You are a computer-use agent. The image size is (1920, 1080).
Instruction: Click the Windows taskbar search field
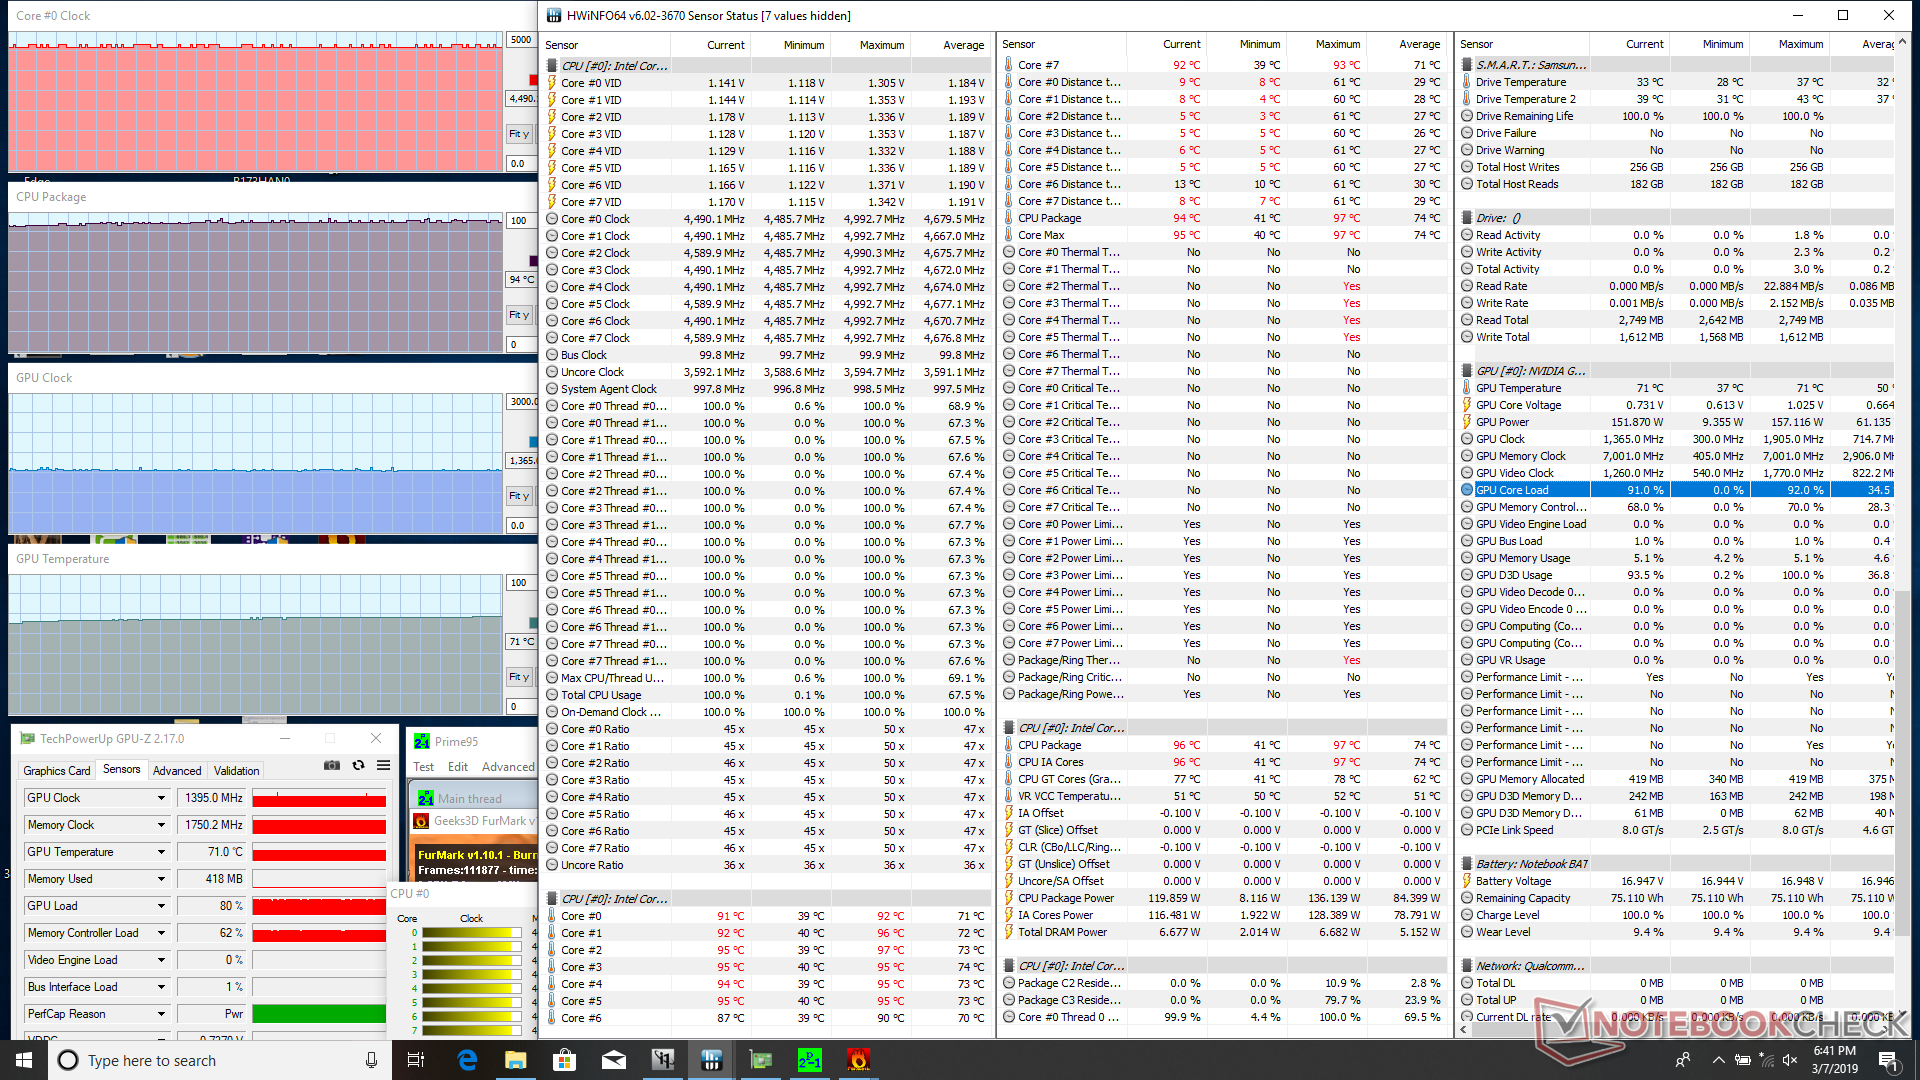[x=220, y=1060]
